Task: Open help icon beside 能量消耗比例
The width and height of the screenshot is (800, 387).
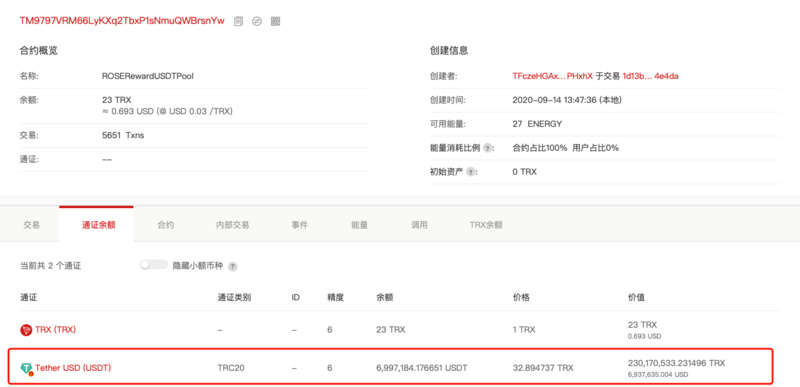Action: click(x=488, y=148)
